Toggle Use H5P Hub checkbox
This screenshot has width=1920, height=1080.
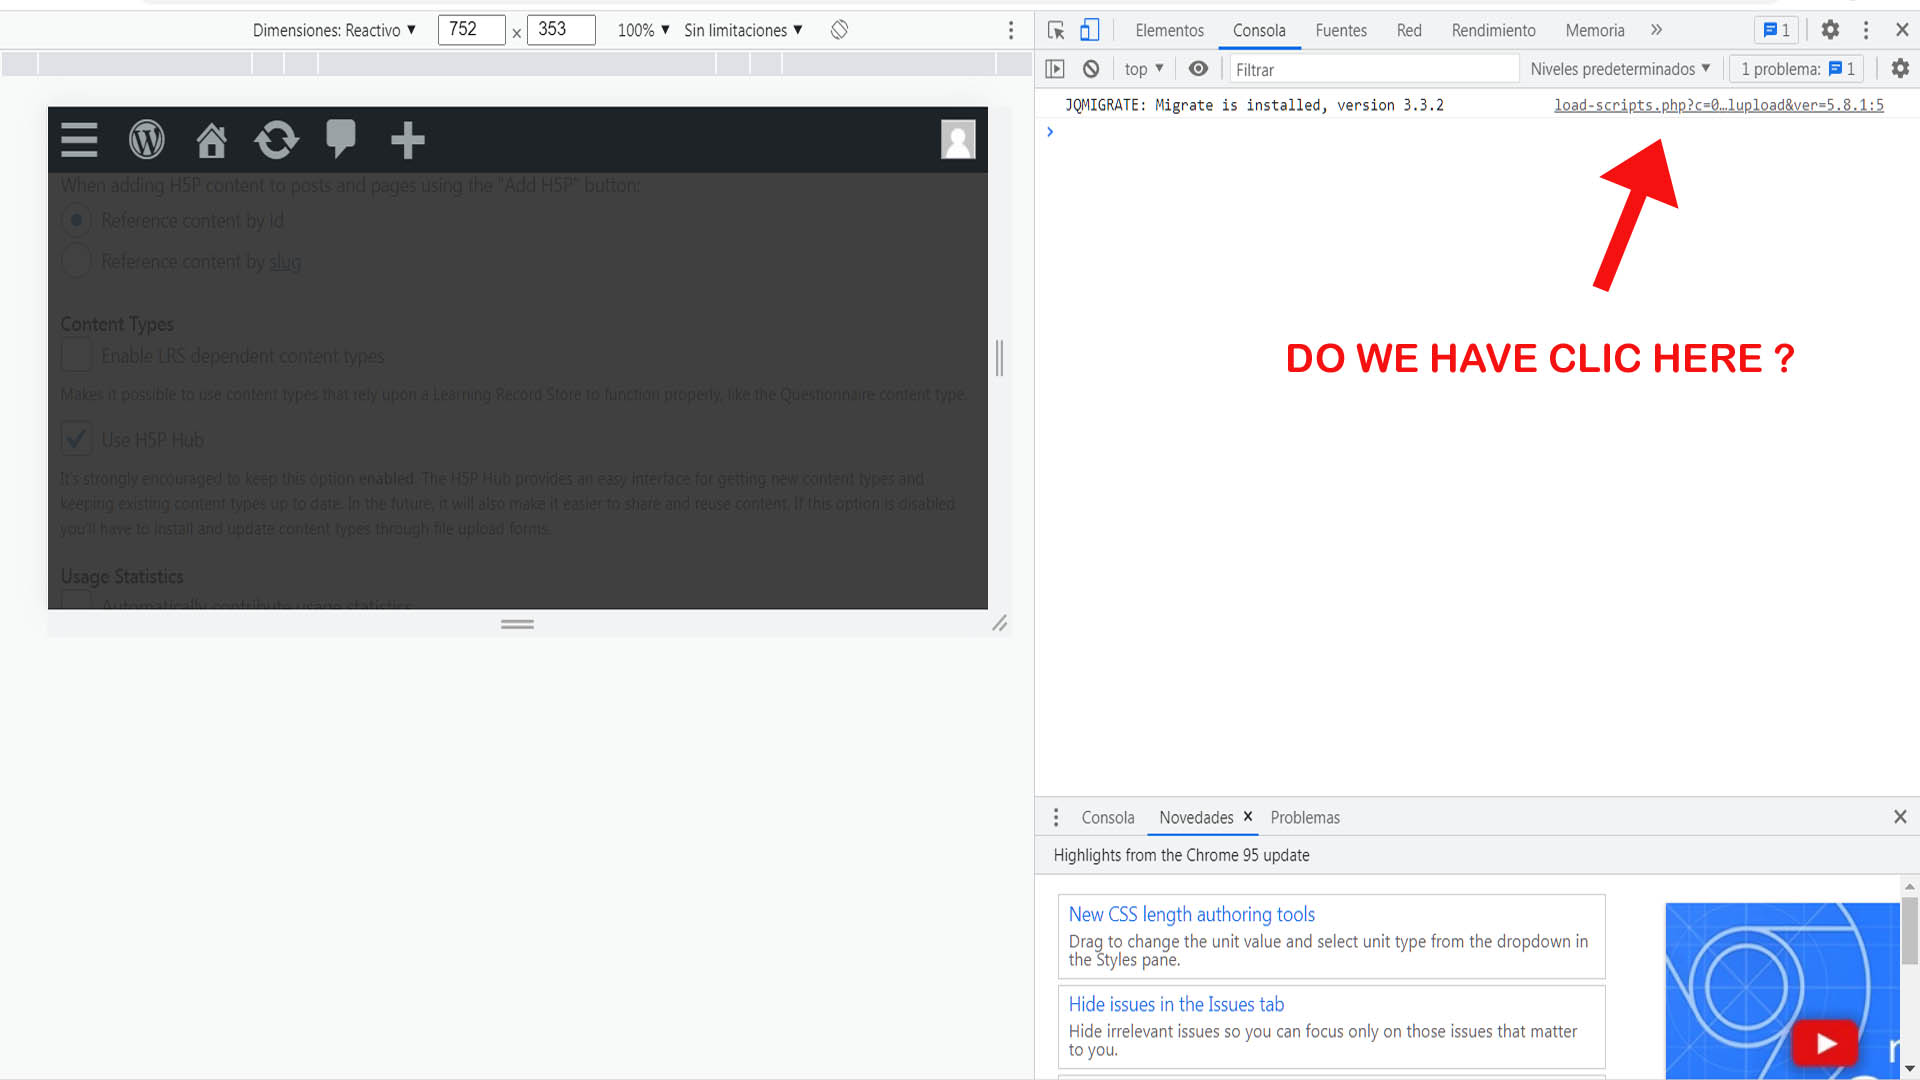[x=76, y=439]
